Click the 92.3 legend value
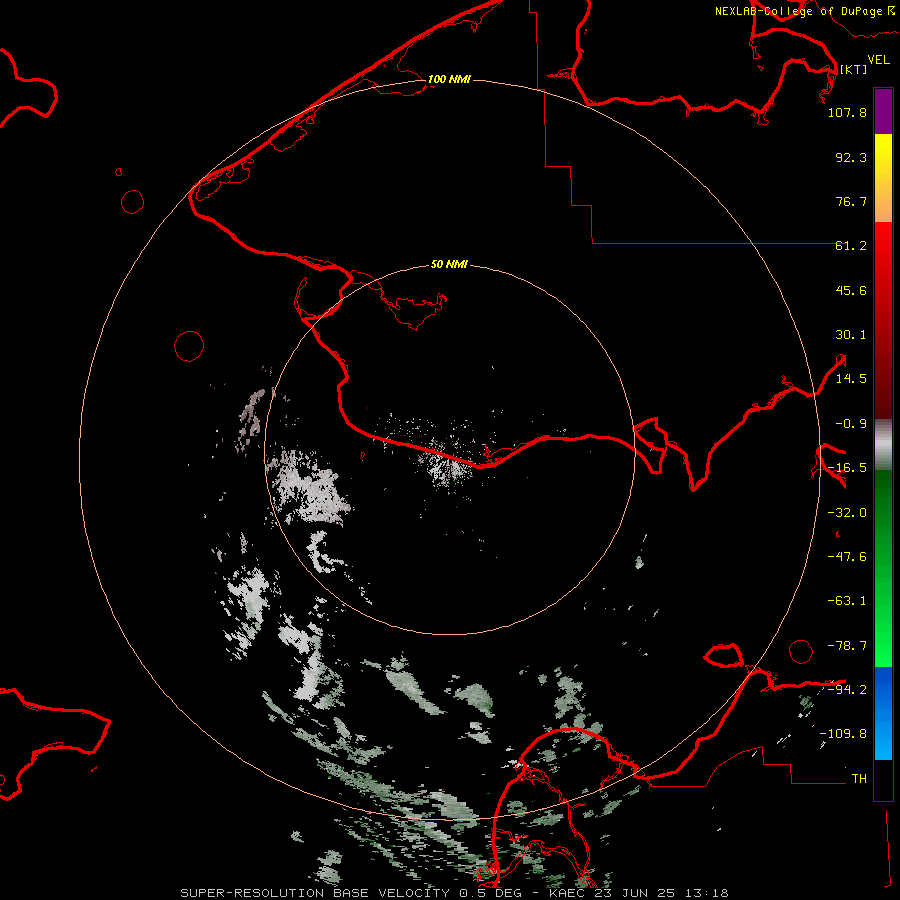The width and height of the screenshot is (900, 900). (851, 157)
